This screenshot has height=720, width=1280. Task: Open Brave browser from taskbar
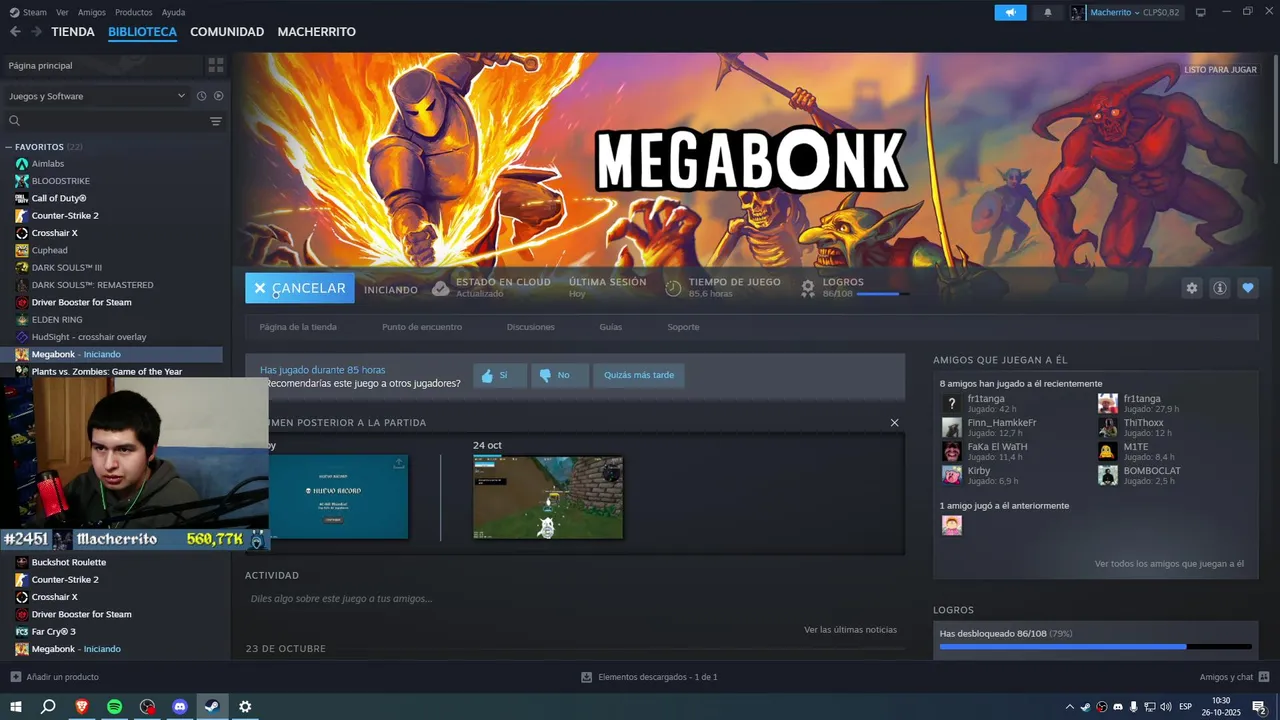pos(81,706)
